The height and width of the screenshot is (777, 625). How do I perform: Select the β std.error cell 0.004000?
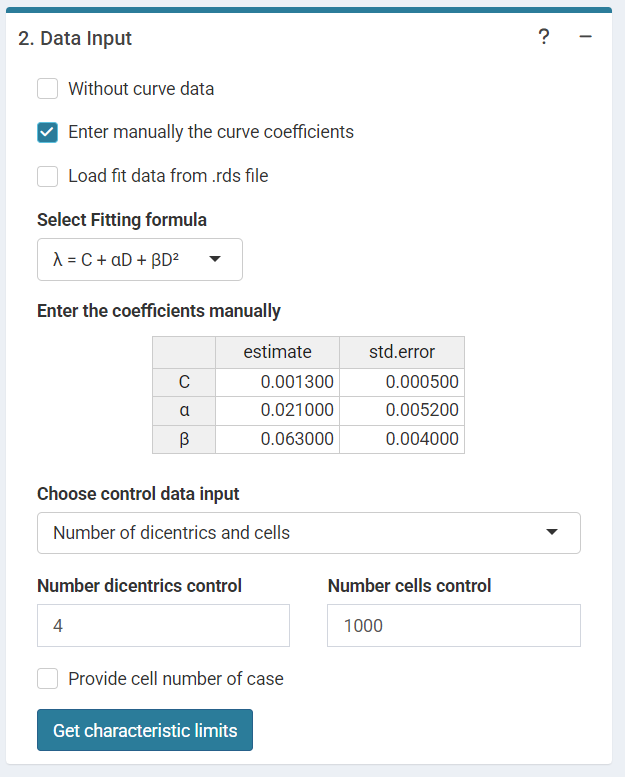(x=402, y=439)
